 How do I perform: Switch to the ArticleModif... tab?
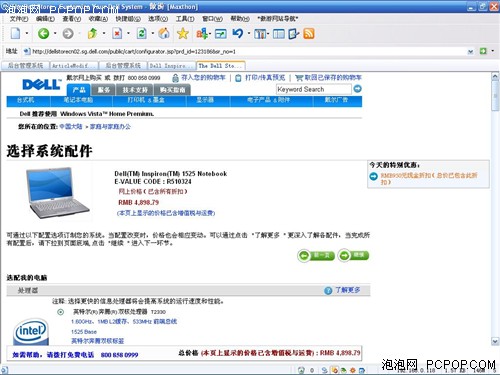pyautogui.click(x=74, y=66)
